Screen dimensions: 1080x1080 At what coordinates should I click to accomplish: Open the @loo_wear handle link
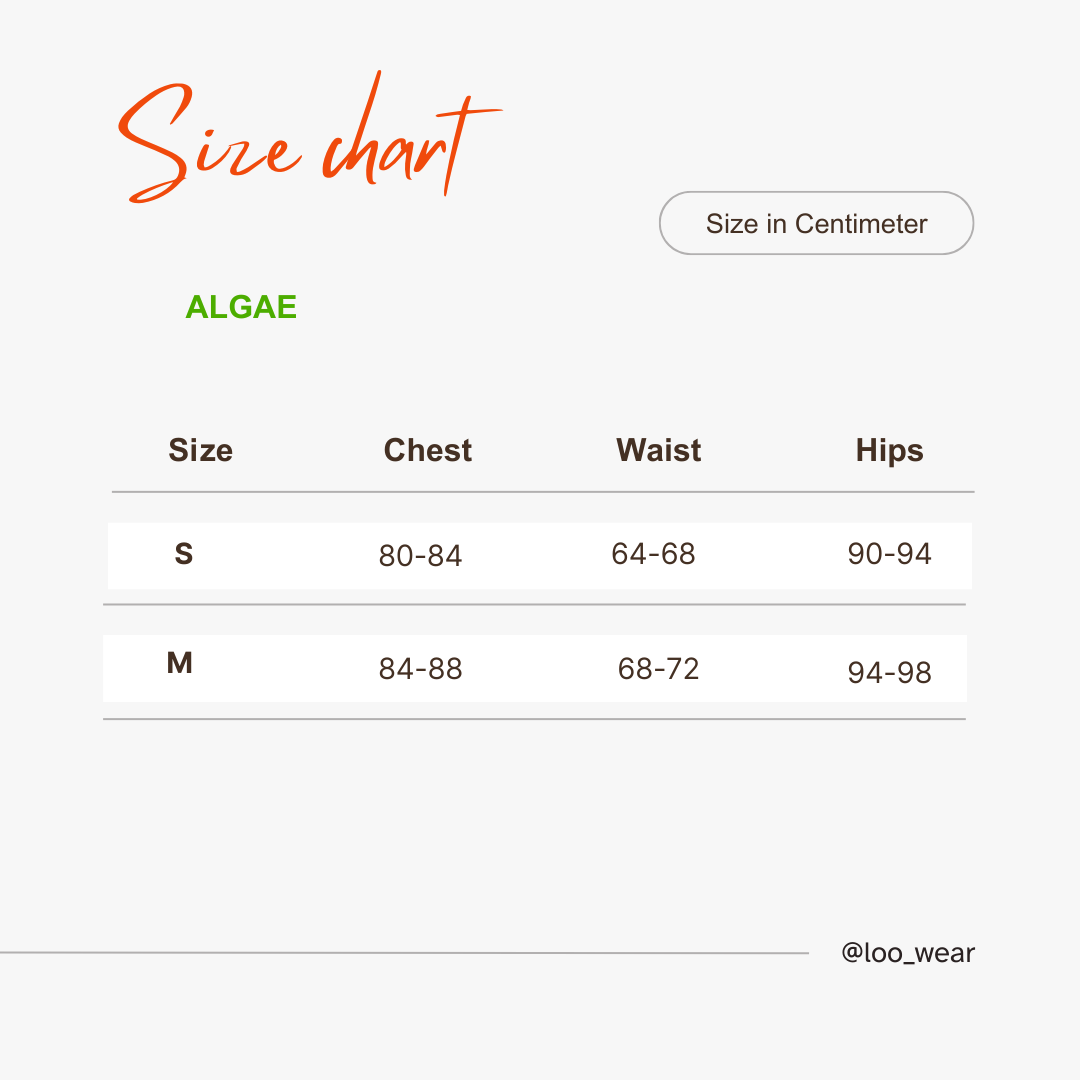pyautogui.click(x=908, y=953)
